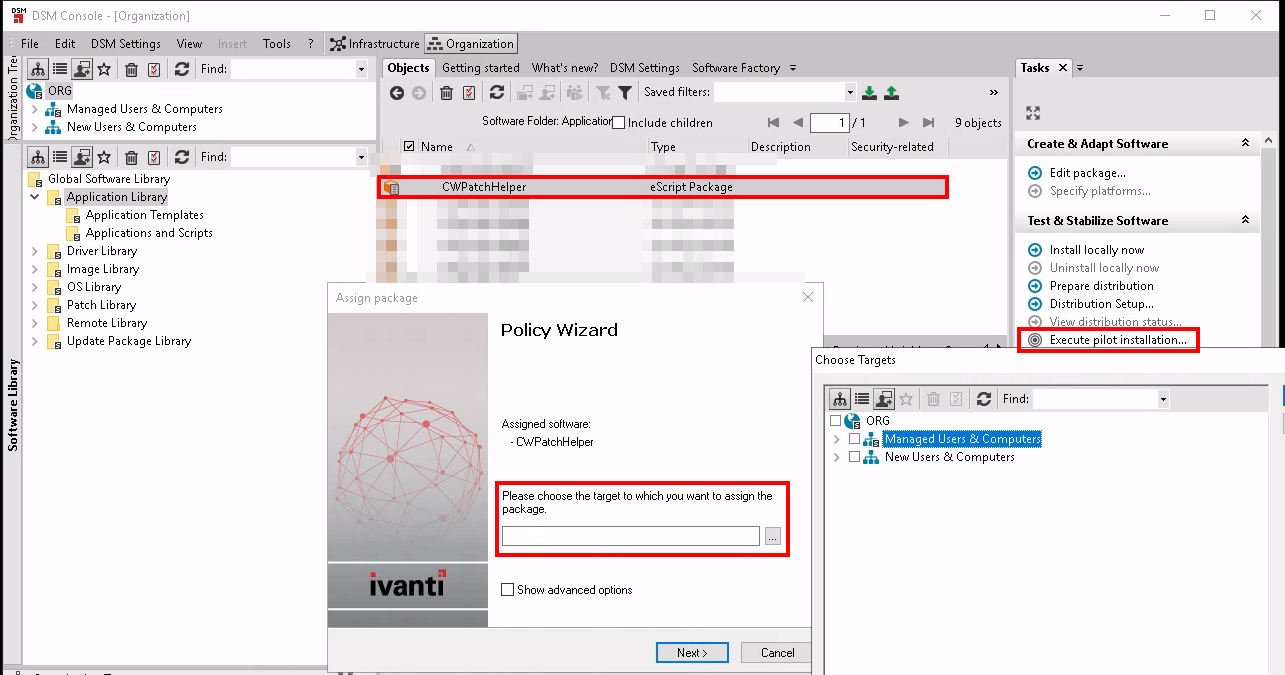Click the Edit package arrow icon
This screenshot has width=1285, height=675.
click(1035, 173)
